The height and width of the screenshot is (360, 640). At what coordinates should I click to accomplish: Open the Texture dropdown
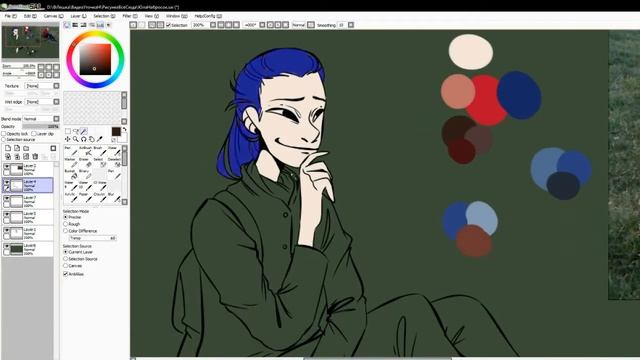tap(56, 86)
